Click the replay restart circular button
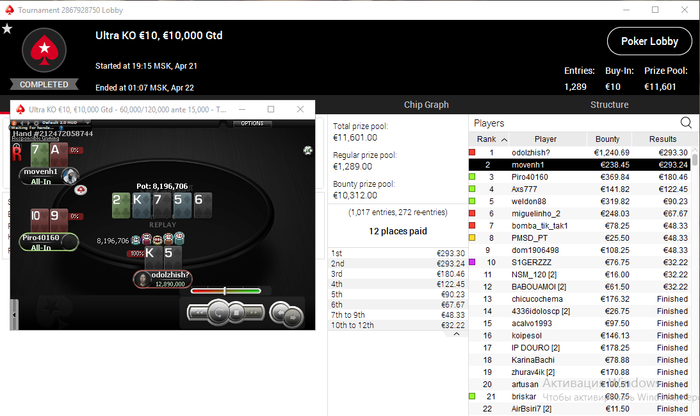Viewport: 700px width, 416px height. [218, 313]
